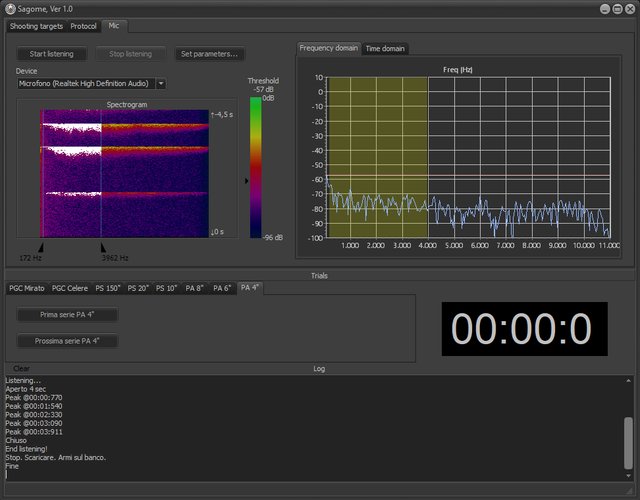Click 'Stop. Scaricare. Armi sul banco.' log line

(56, 458)
